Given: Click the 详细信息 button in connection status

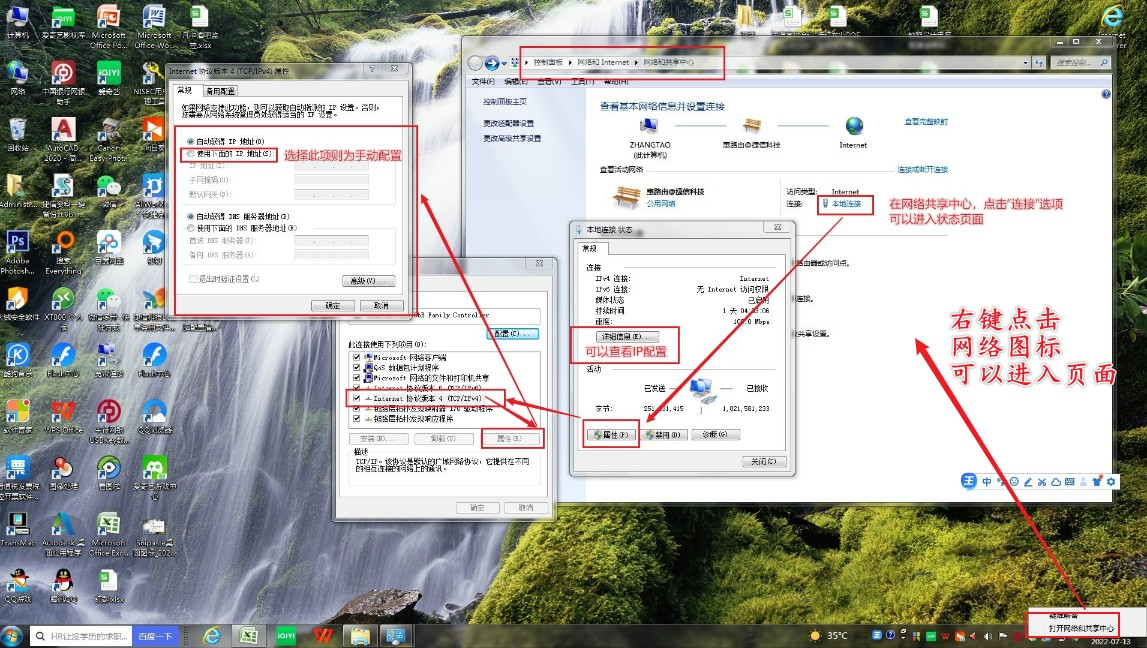Looking at the screenshot, I should point(628,337).
